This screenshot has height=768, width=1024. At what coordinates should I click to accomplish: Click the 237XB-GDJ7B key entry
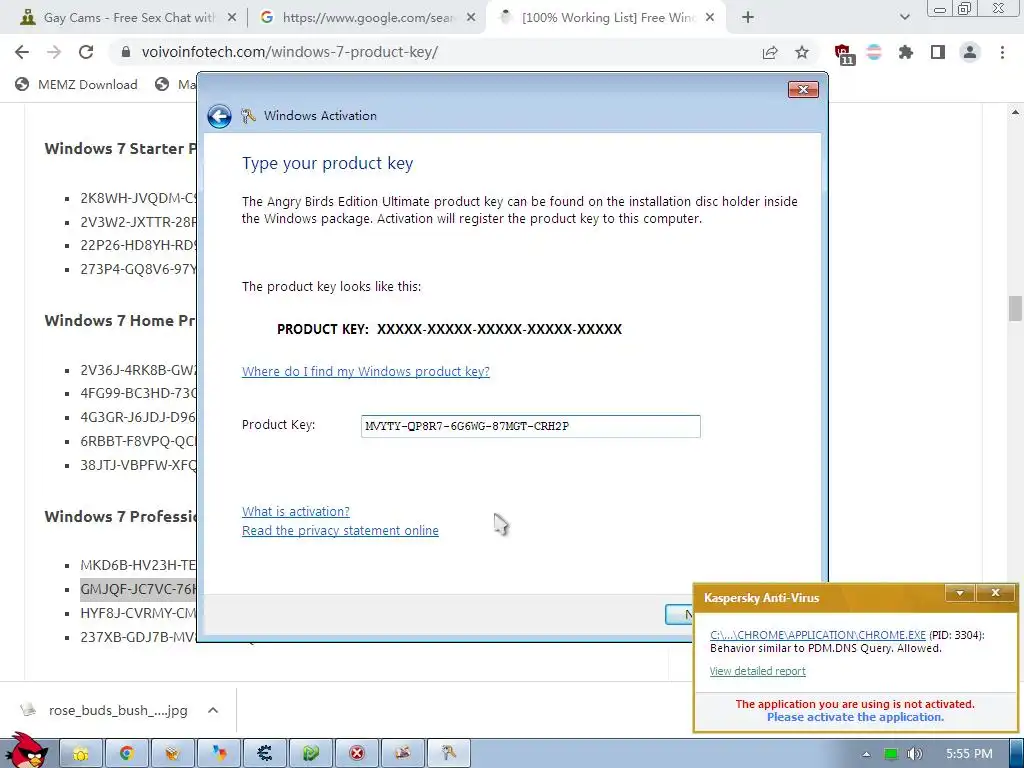(x=138, y=637)
